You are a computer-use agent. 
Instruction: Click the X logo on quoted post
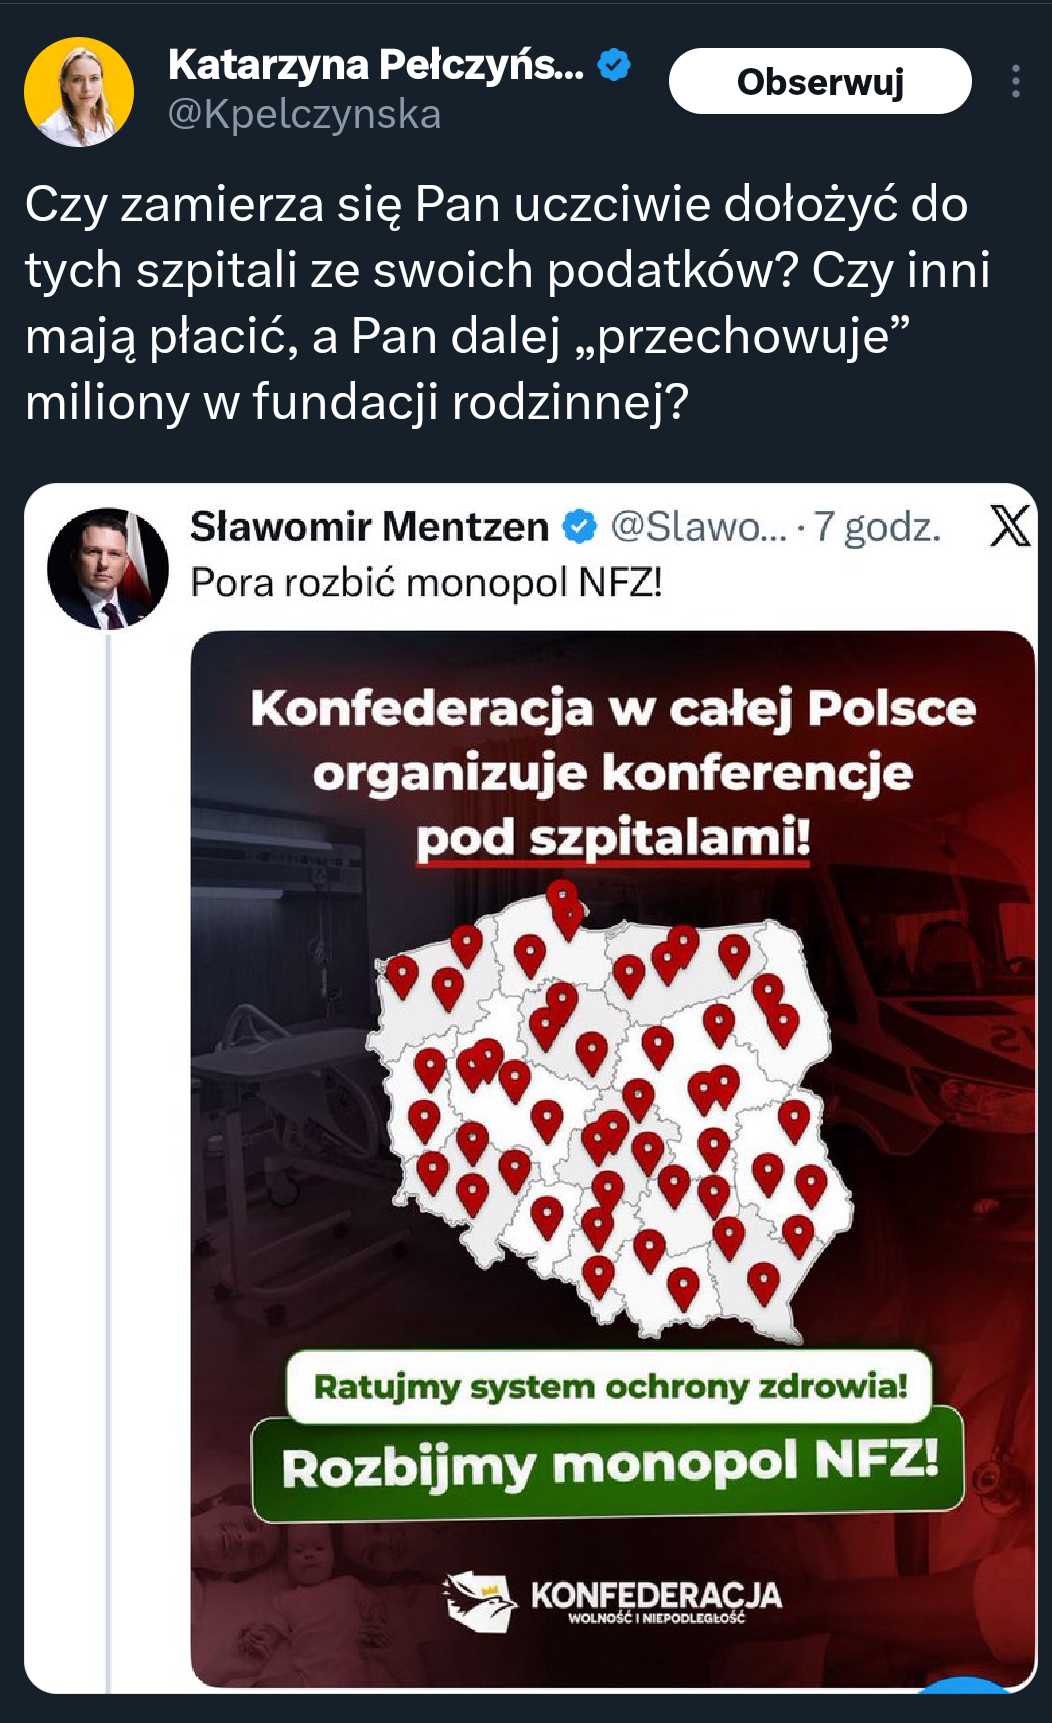point(1009,526)
